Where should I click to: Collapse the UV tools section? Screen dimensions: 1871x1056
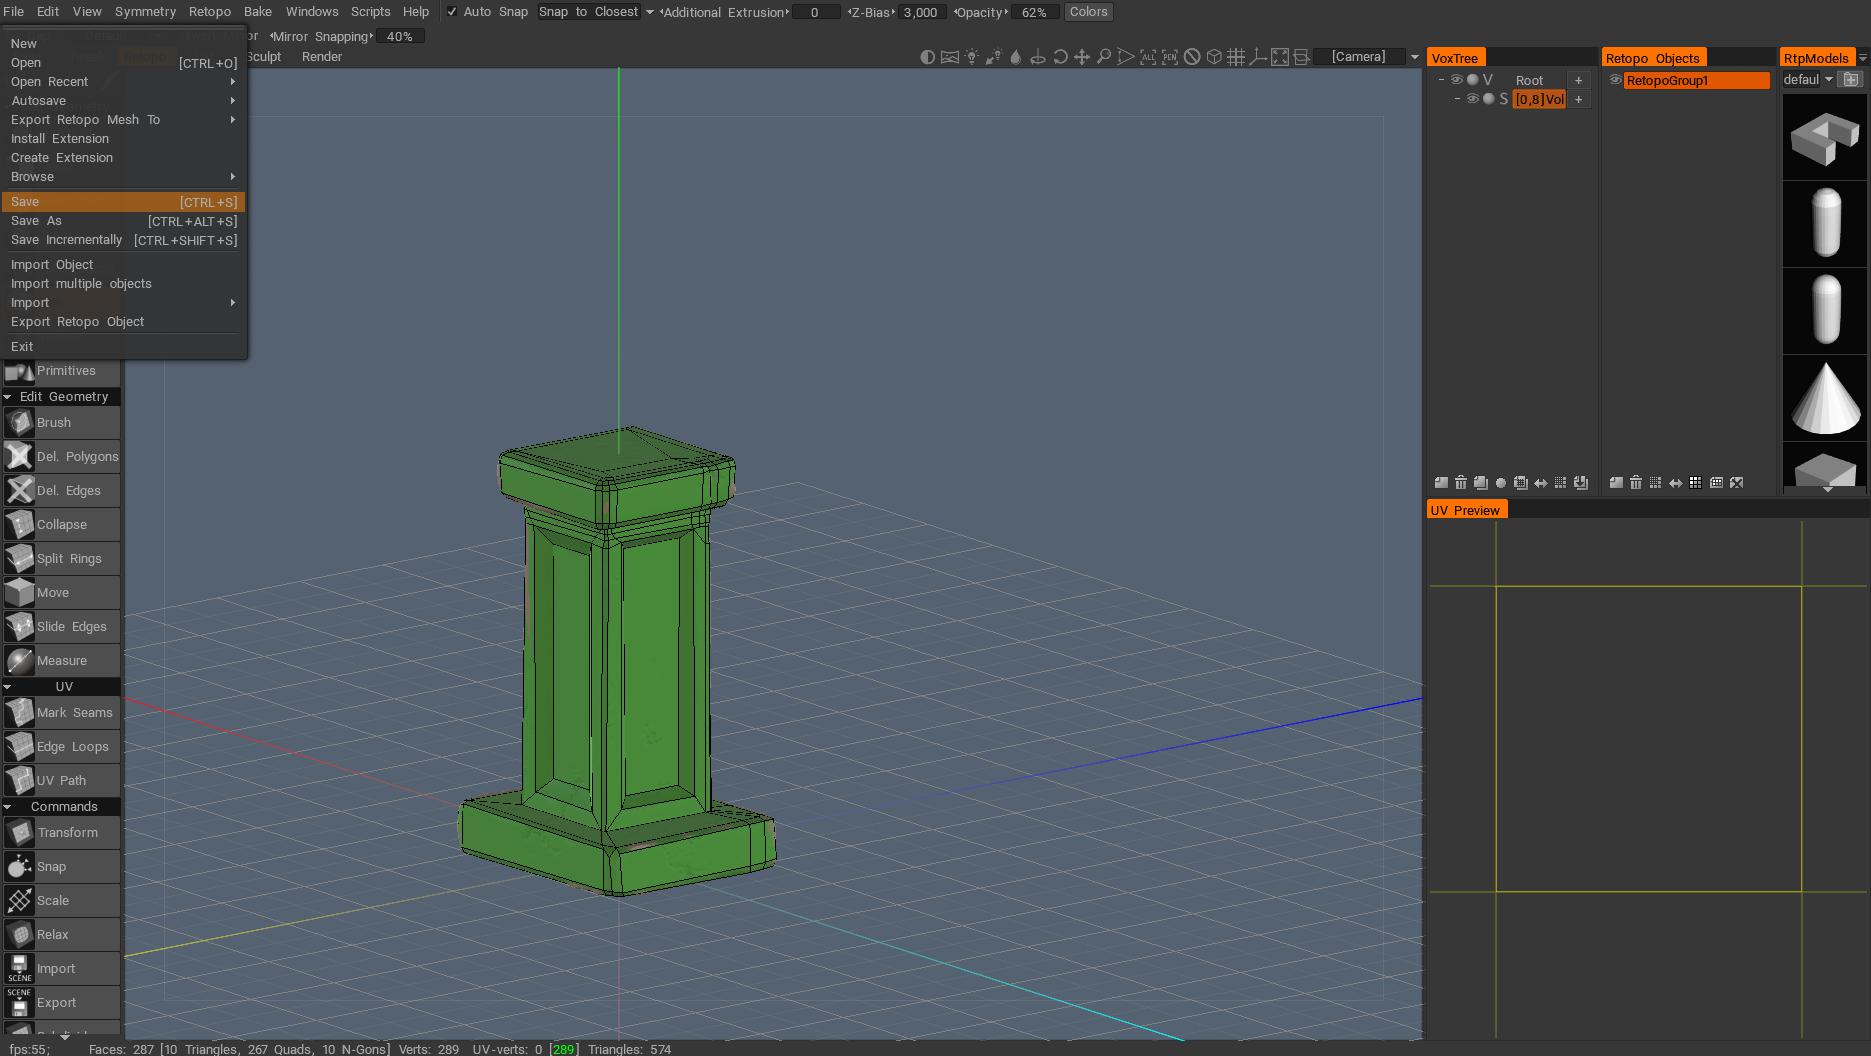tap(8, 687)
